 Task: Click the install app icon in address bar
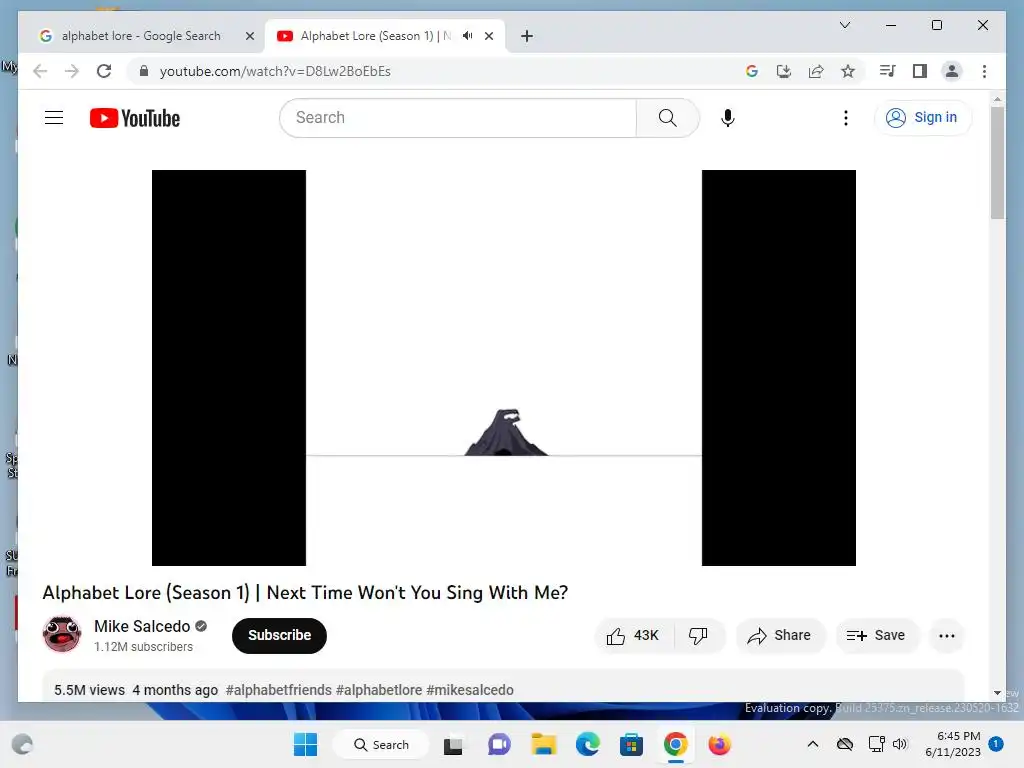tap(784, 71)
